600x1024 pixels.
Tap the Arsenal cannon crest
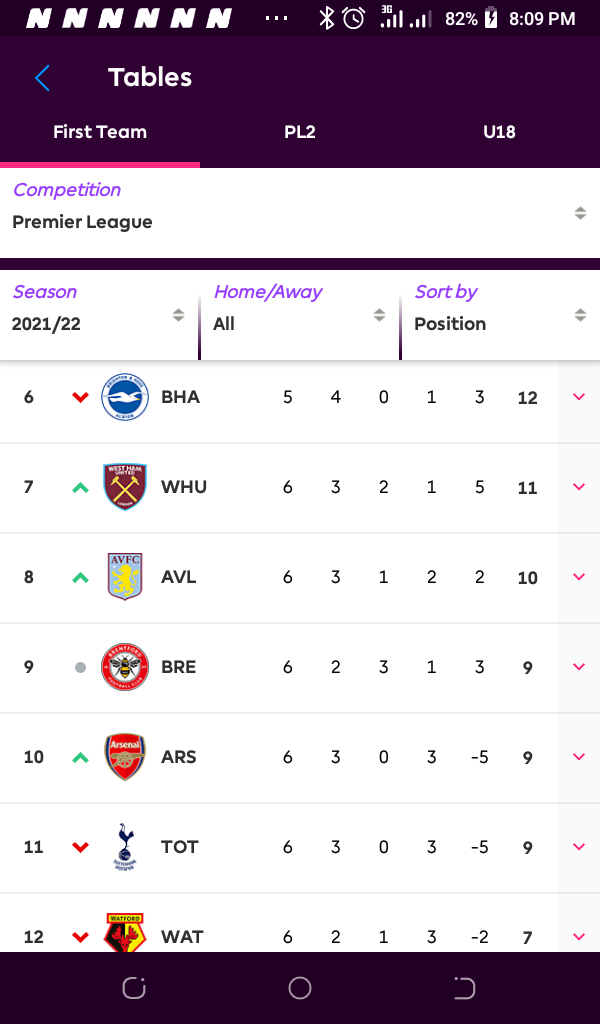pyautogui.click(x=125, y=757)
